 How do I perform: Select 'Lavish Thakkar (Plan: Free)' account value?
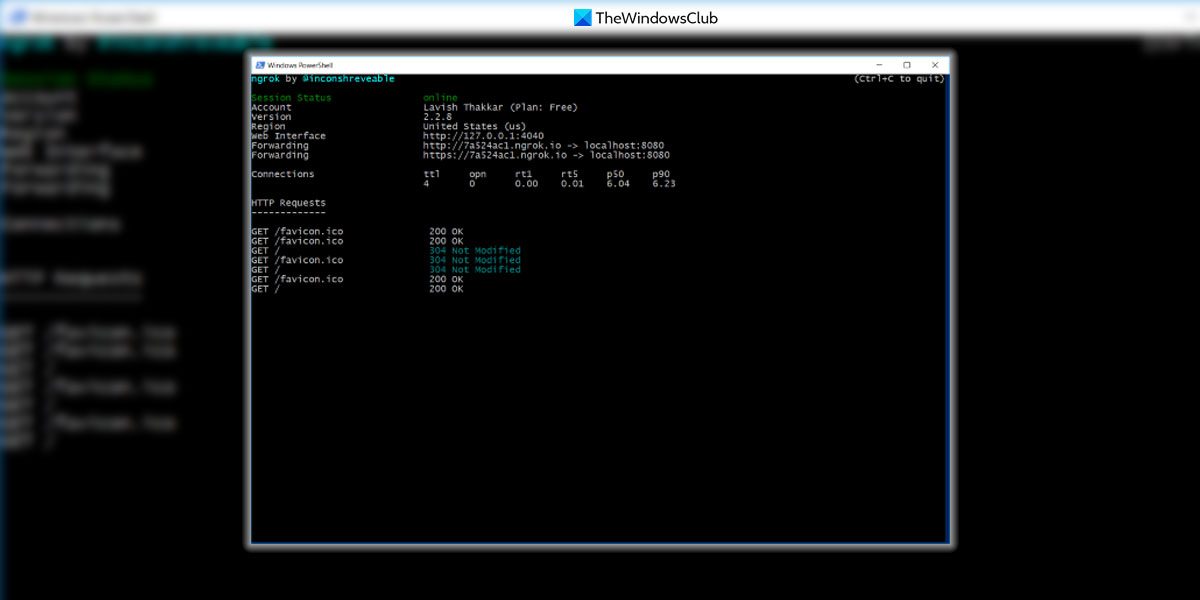coord(500,107)
